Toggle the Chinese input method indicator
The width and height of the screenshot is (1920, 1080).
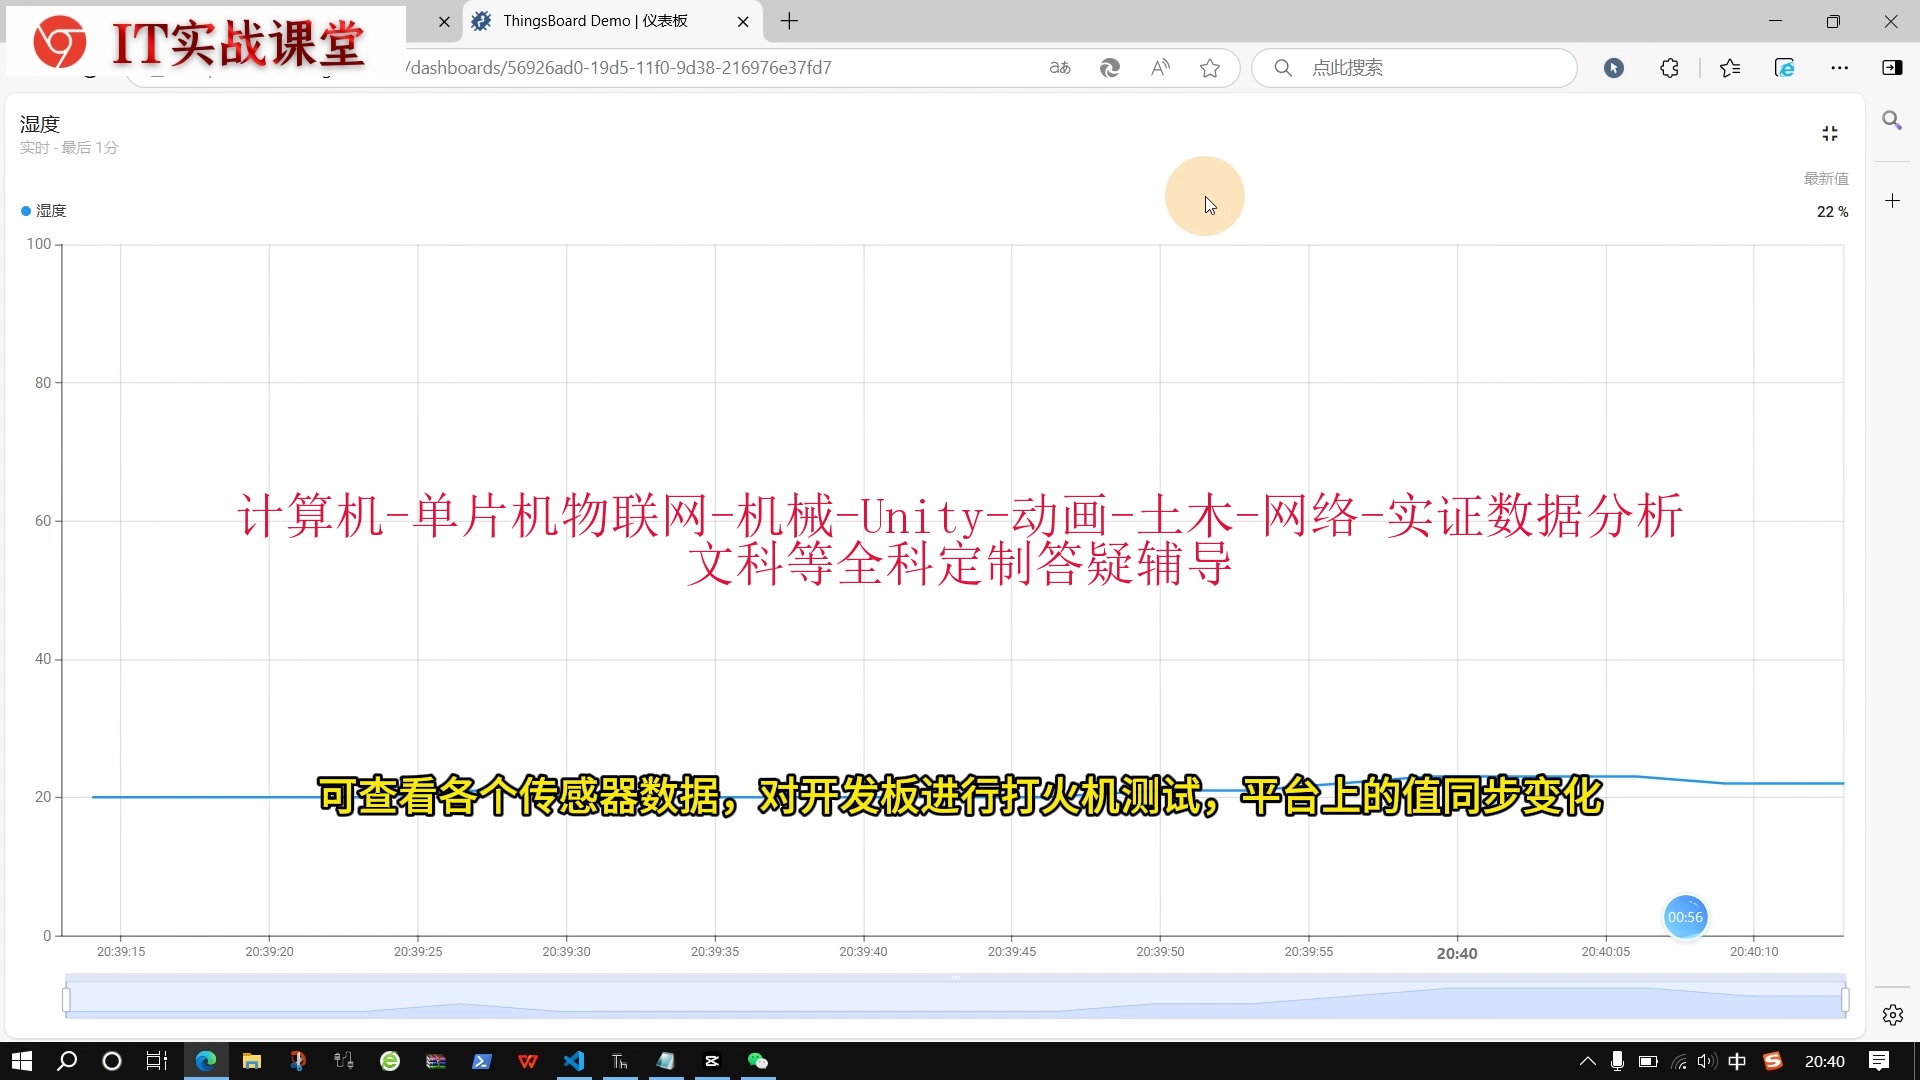pyautogui.click(x=1737, y=1061)
